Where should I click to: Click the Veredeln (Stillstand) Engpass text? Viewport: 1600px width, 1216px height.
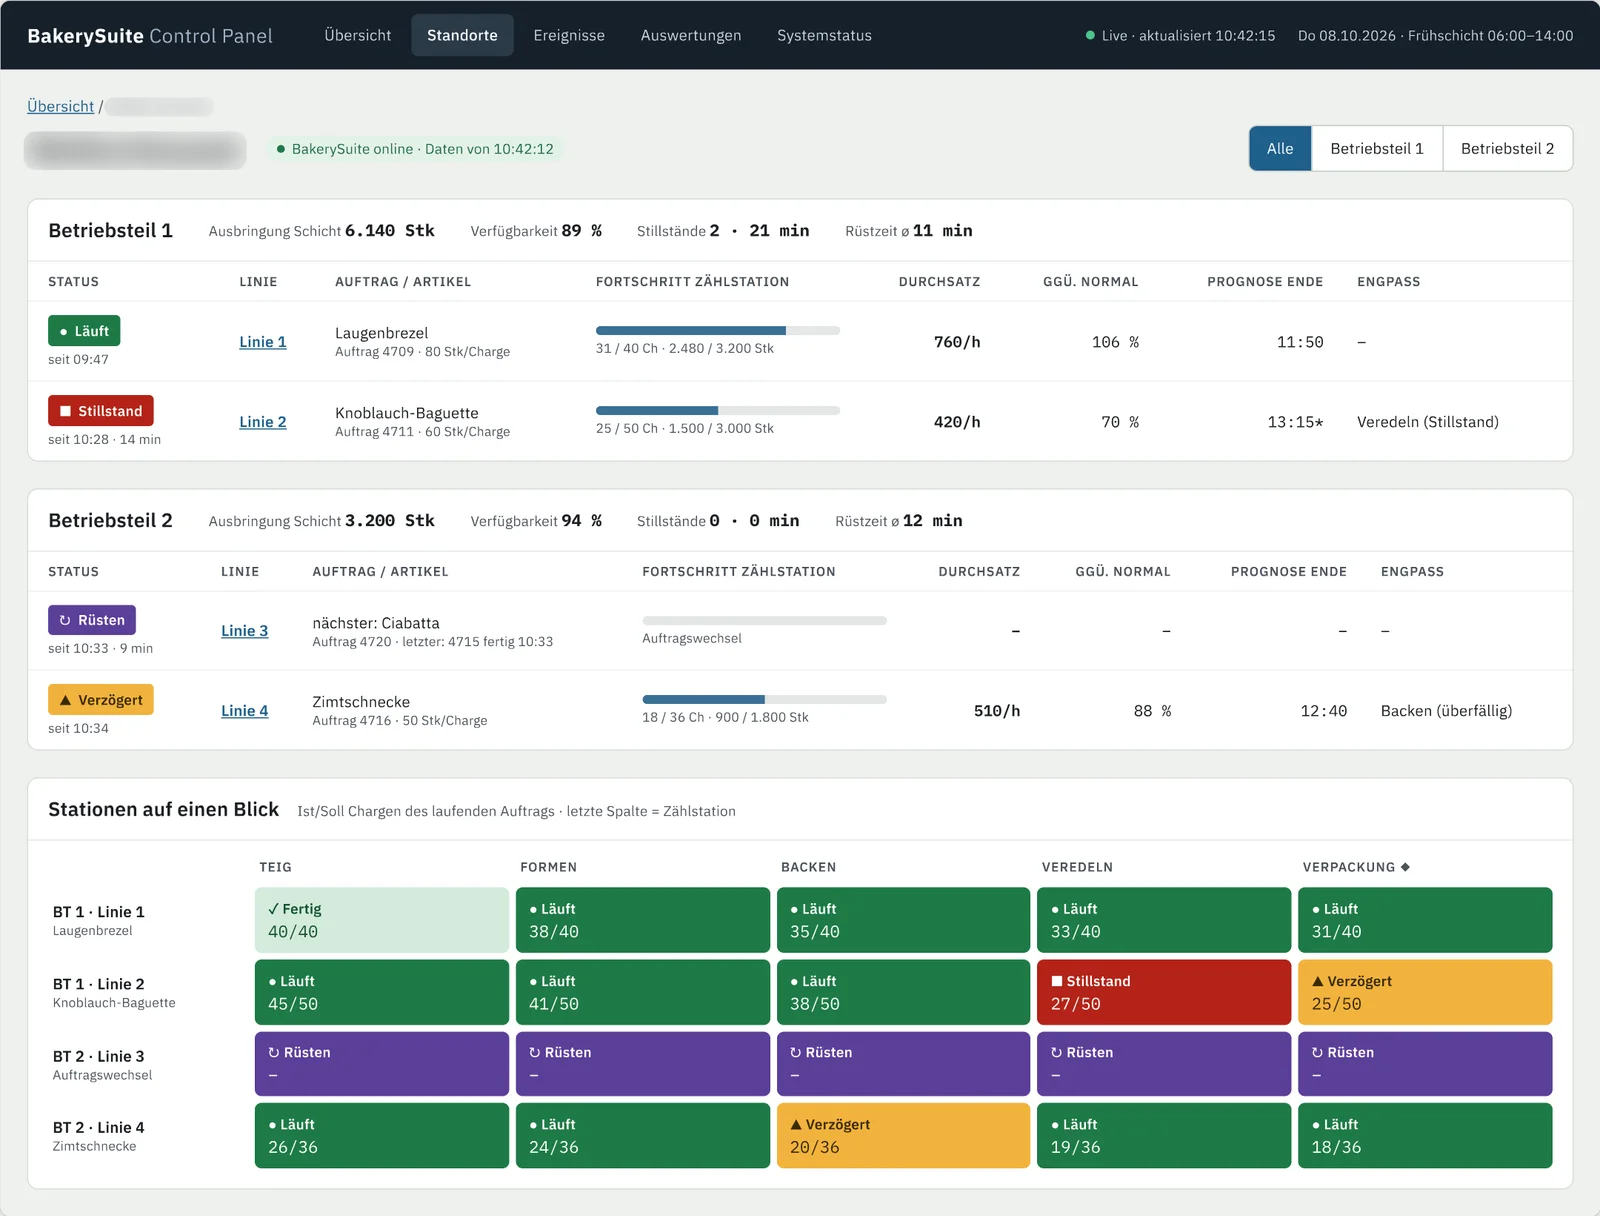[x=1428, y=422]
